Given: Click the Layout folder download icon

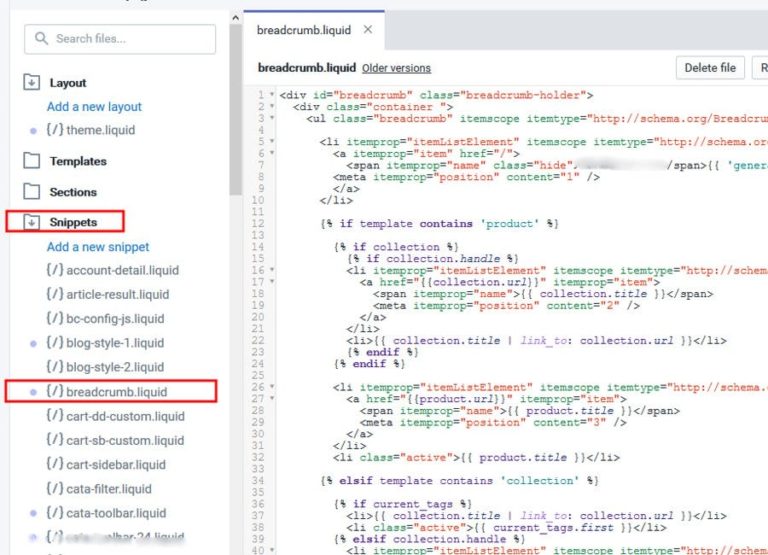Looking at the screenshot, I should (x=32, y=83).
